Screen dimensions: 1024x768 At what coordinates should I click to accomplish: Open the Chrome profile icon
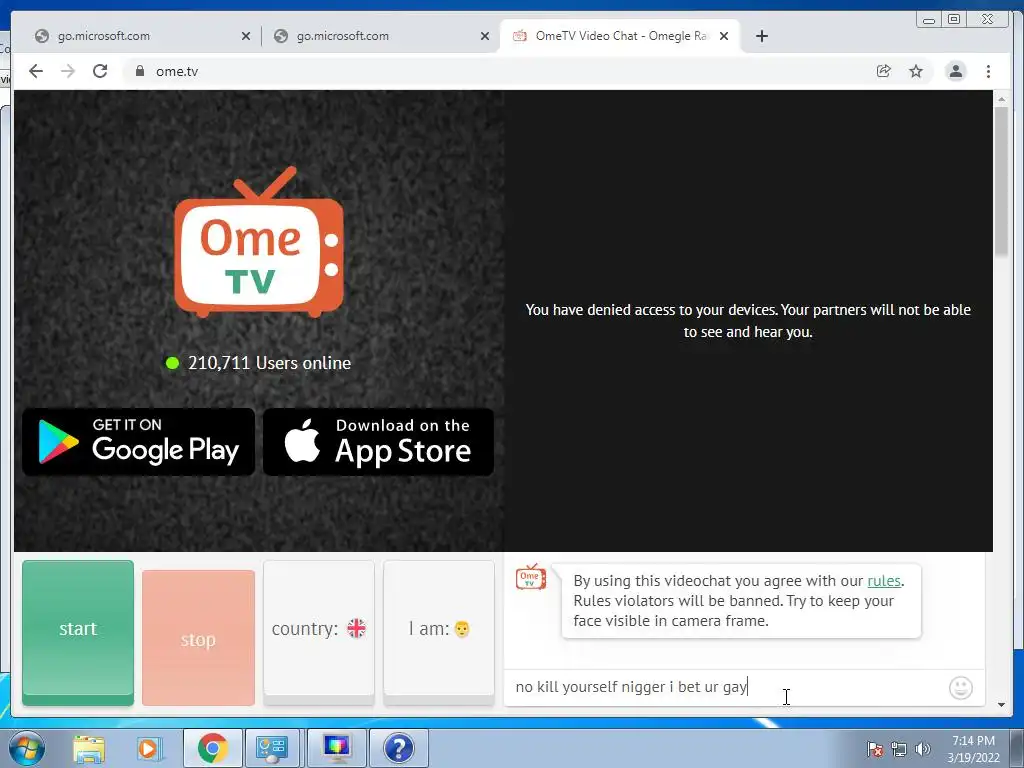[x=955, y=71]
